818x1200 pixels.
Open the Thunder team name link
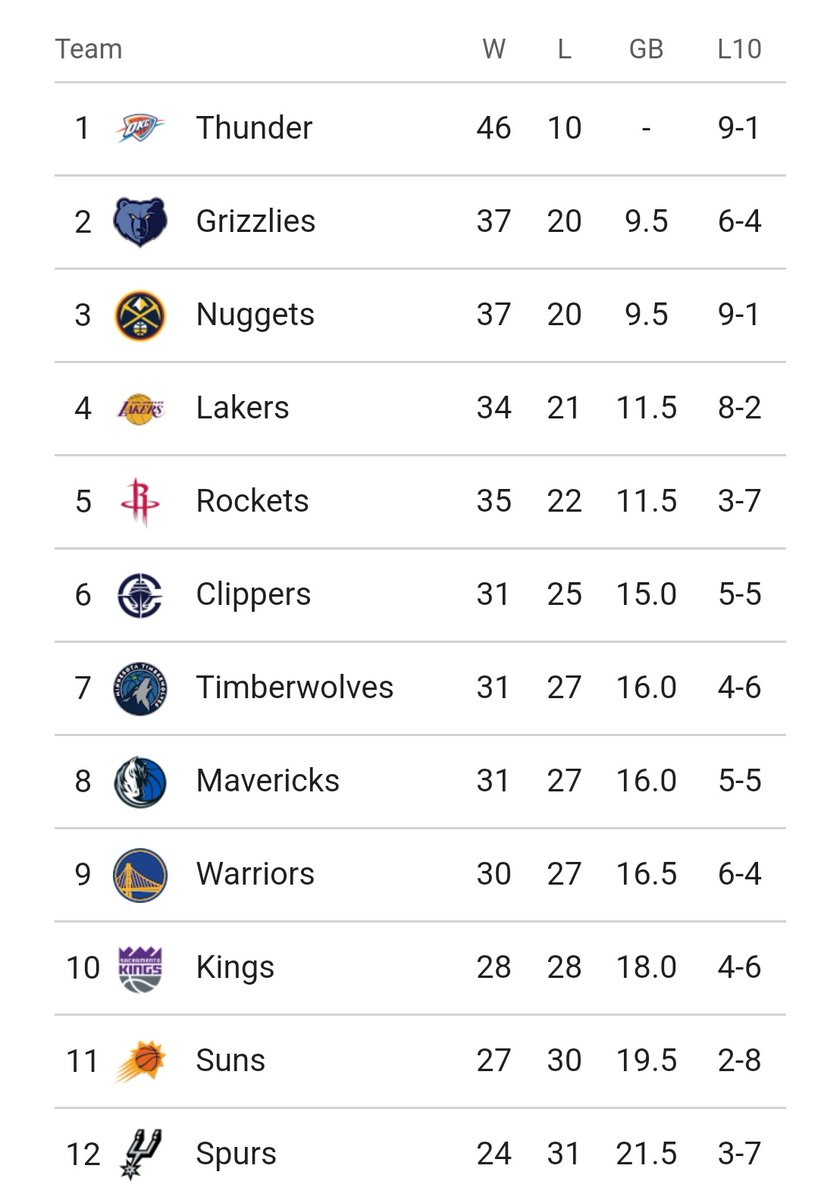pyautogui.click(x=254, y=128)
